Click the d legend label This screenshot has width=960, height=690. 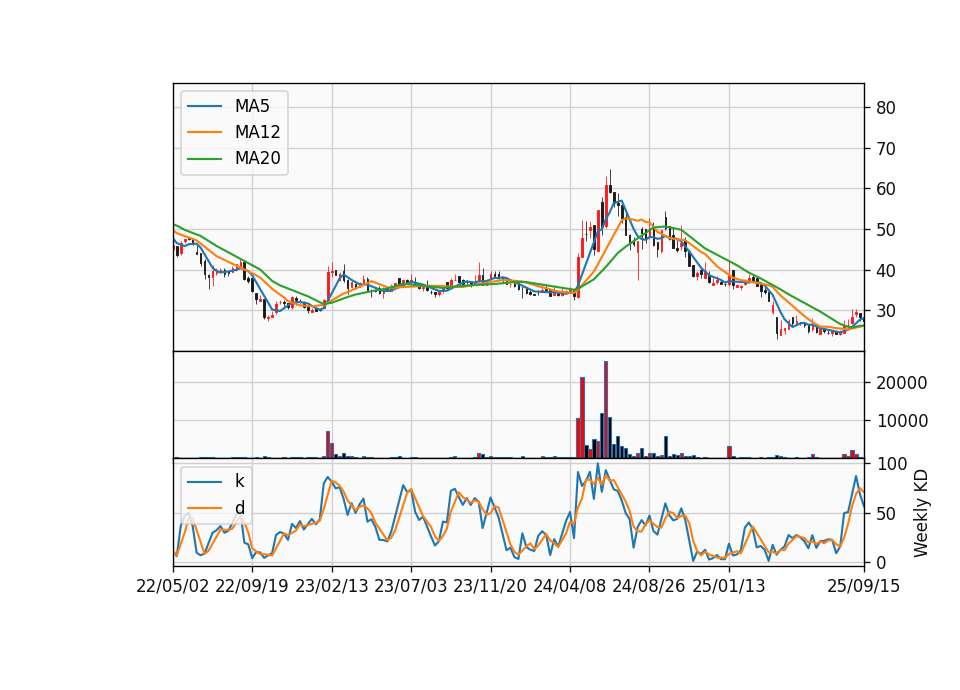click(239, 508)
